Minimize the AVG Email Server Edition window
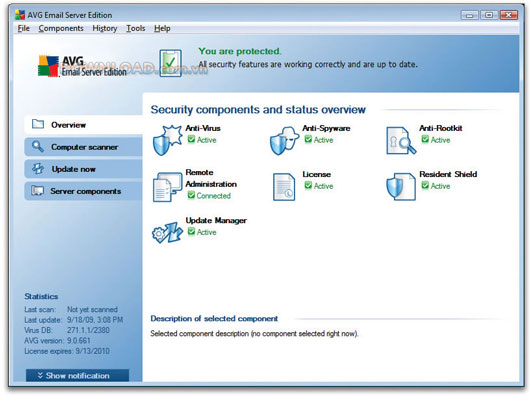The width and height of the screenshot is (530, 395). (x=469, y=15)
